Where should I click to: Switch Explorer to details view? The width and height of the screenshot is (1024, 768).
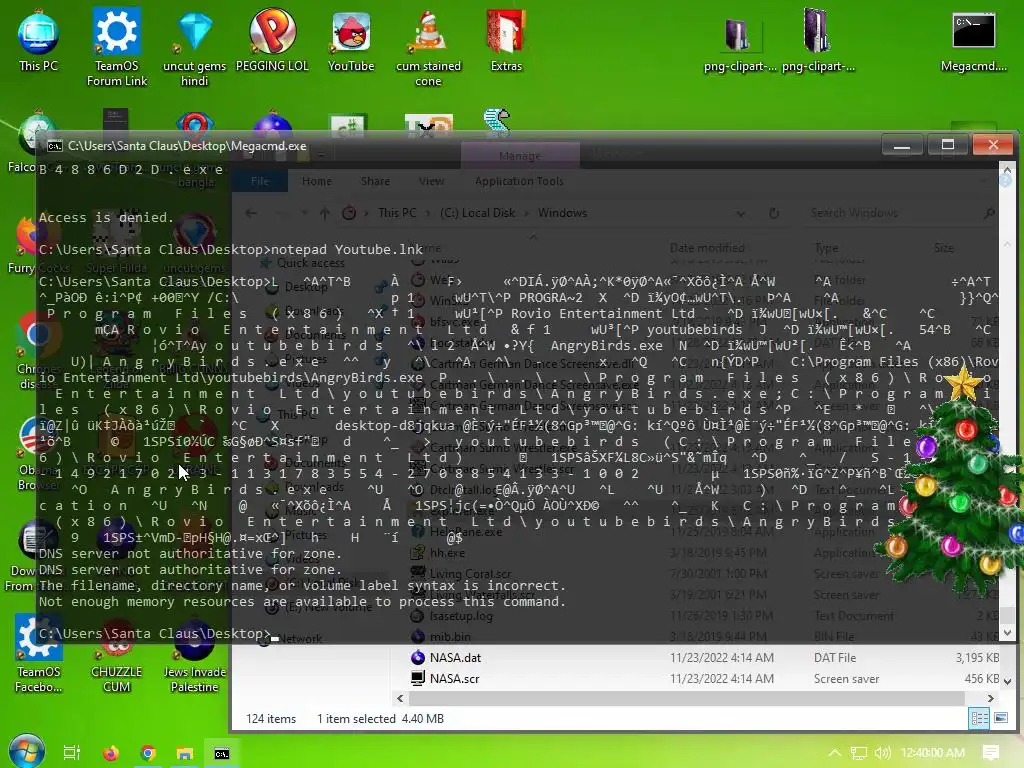click(x=980, y=718)
